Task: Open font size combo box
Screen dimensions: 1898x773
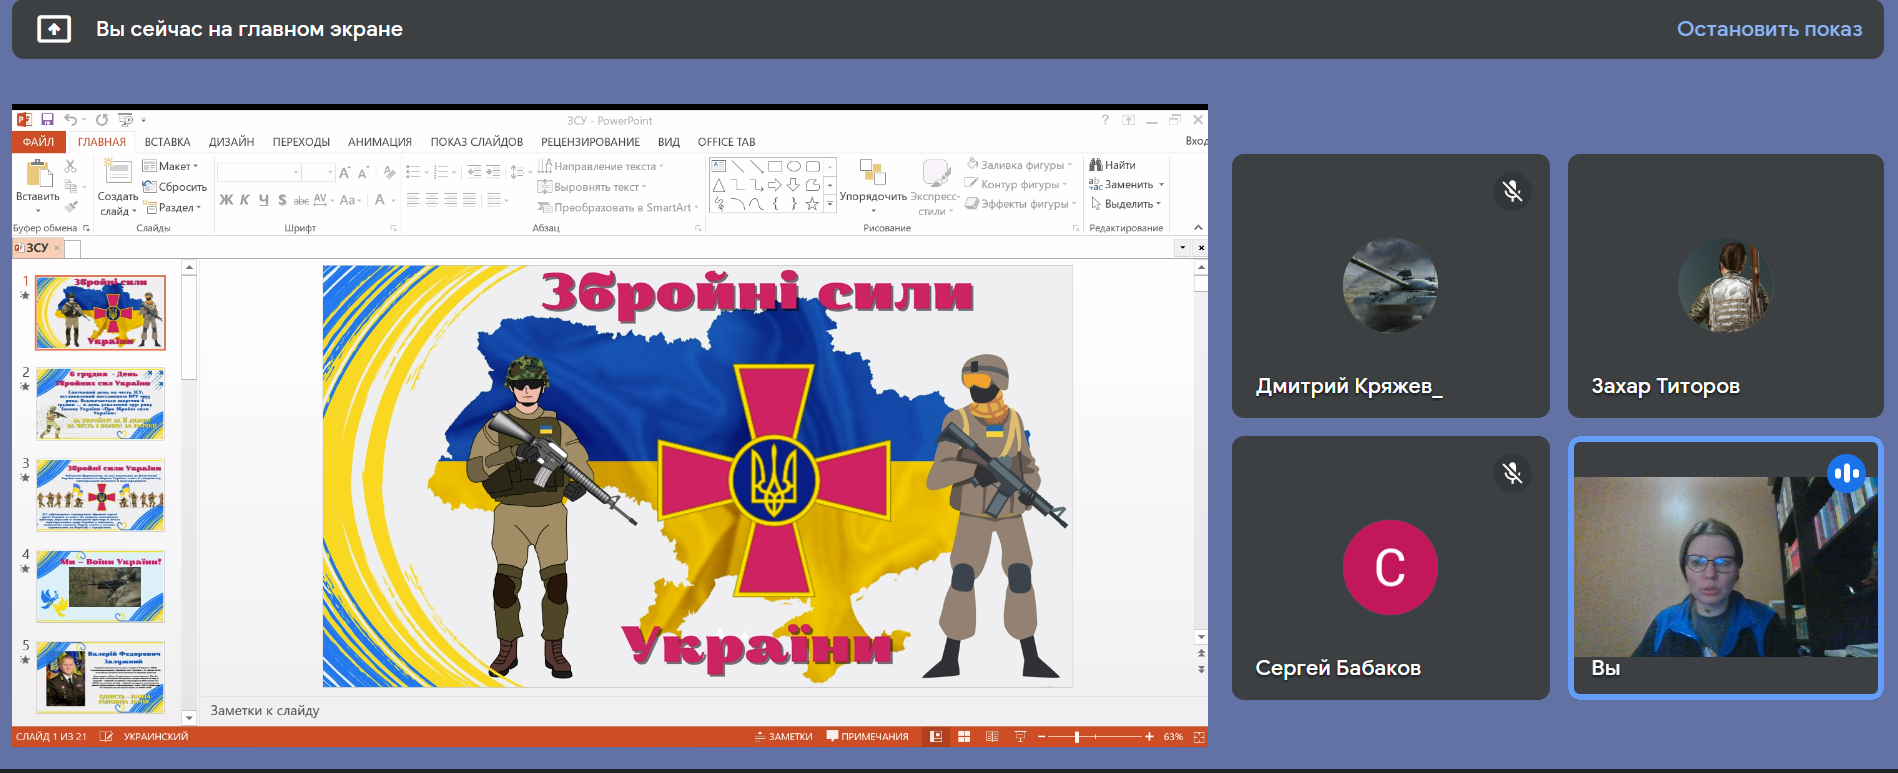Action: click(318, 172)
